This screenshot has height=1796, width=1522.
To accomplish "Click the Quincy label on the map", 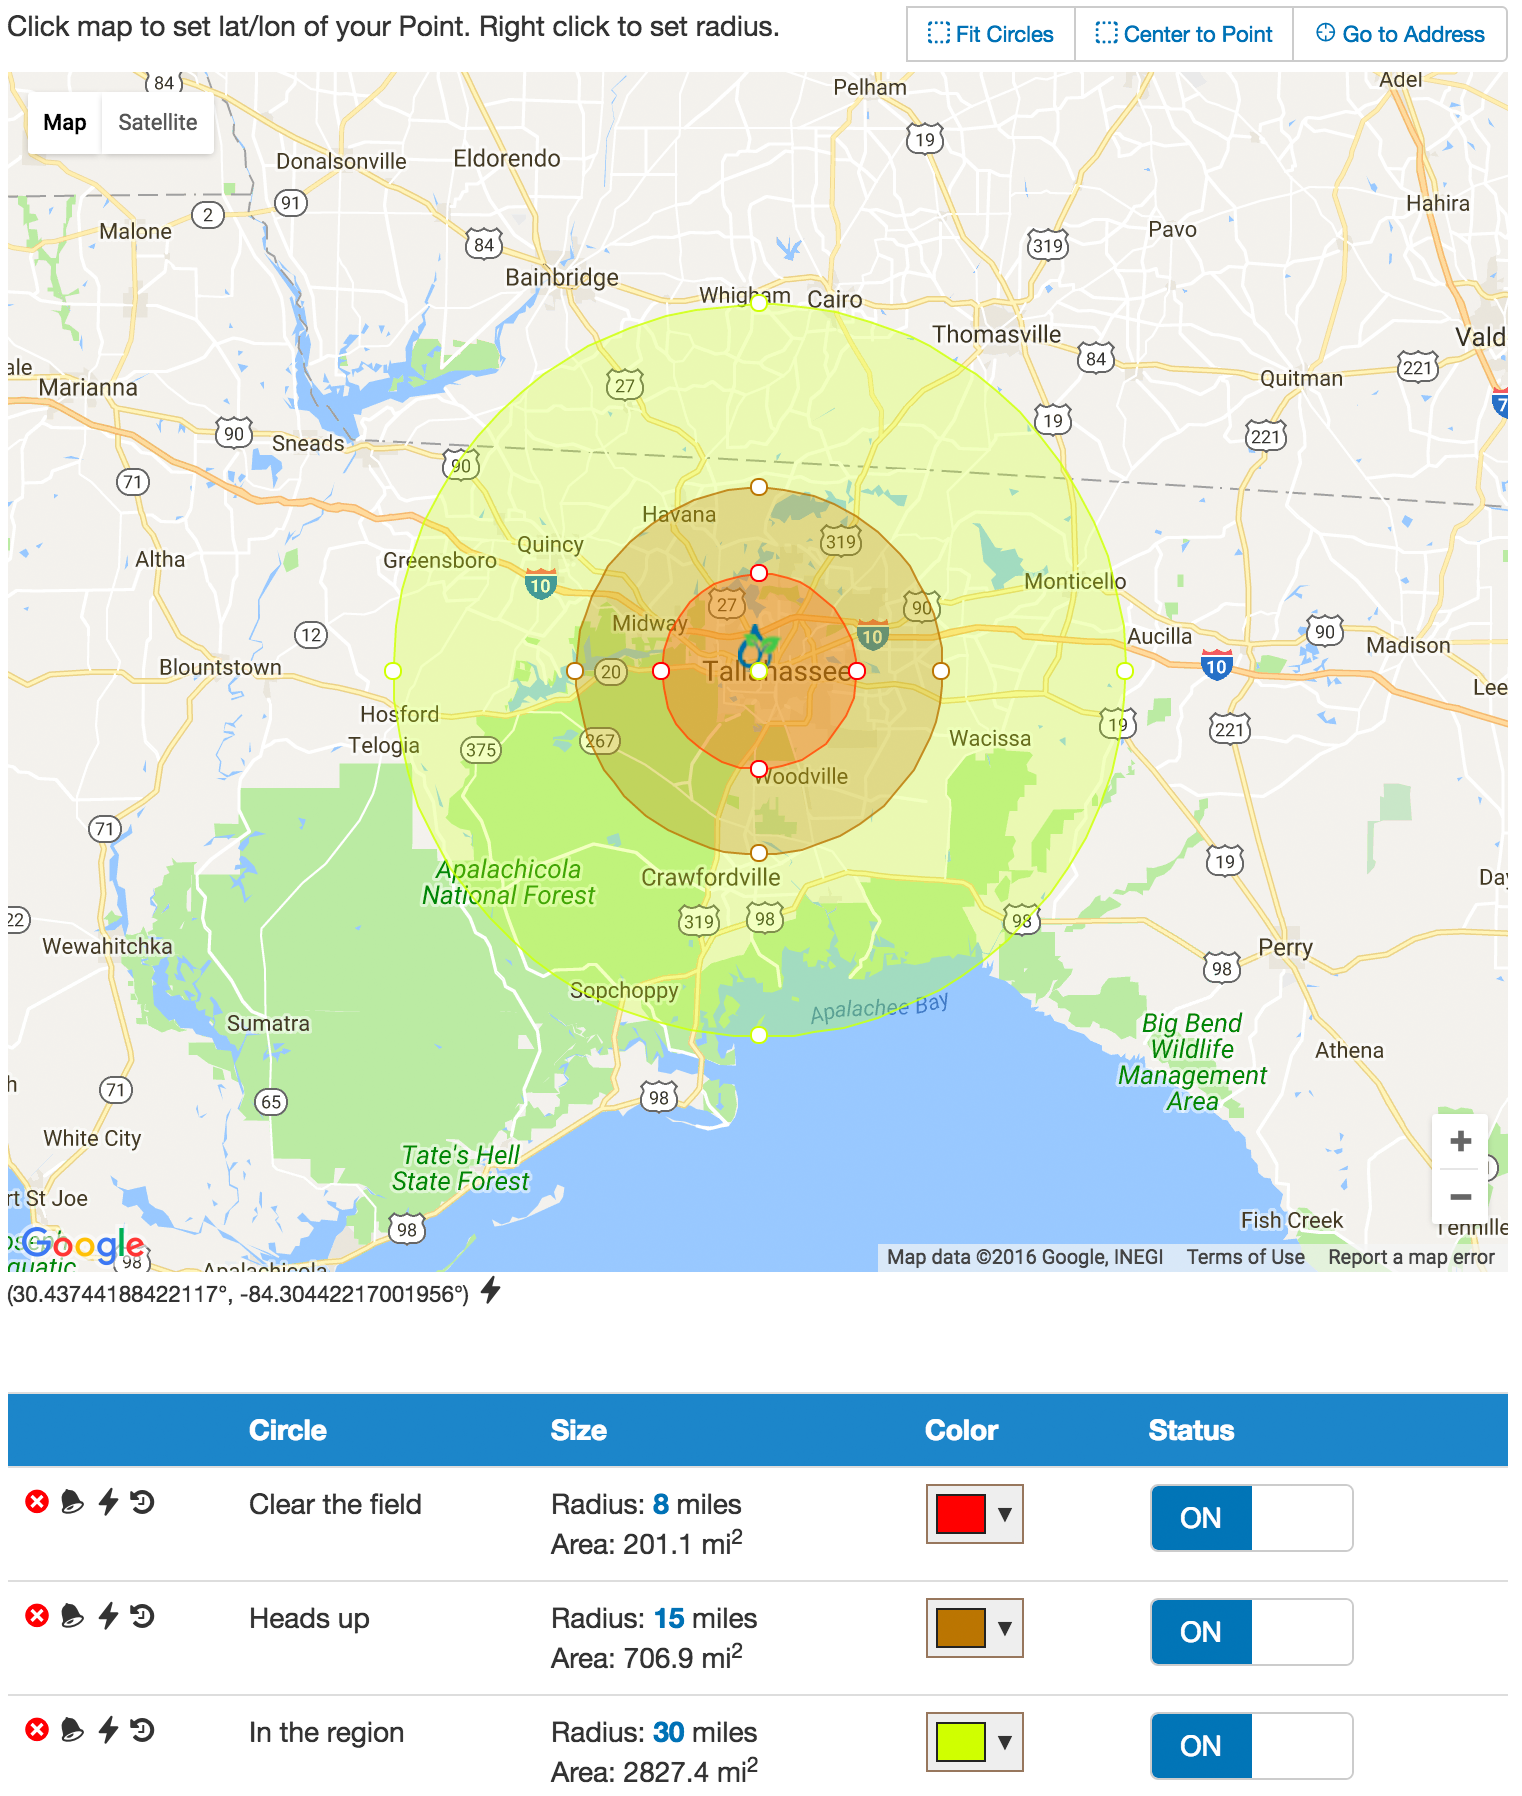I will pos(550,545).
